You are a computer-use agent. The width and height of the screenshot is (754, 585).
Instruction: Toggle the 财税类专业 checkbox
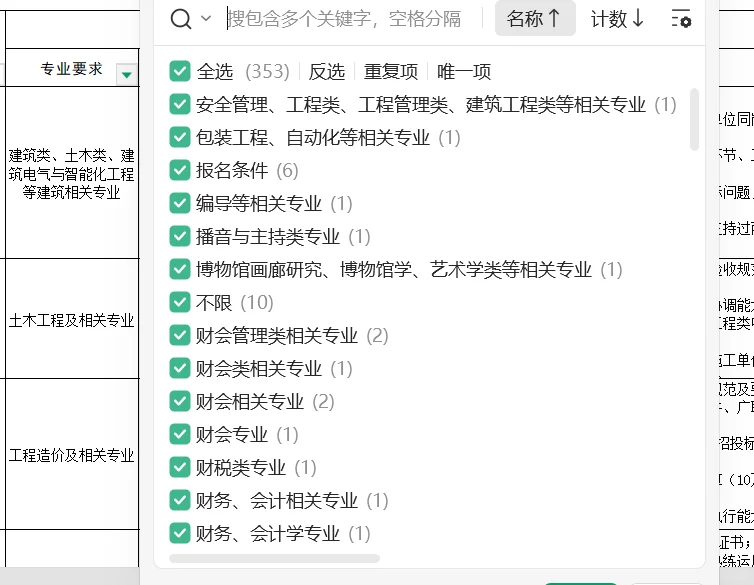point(180,467)
